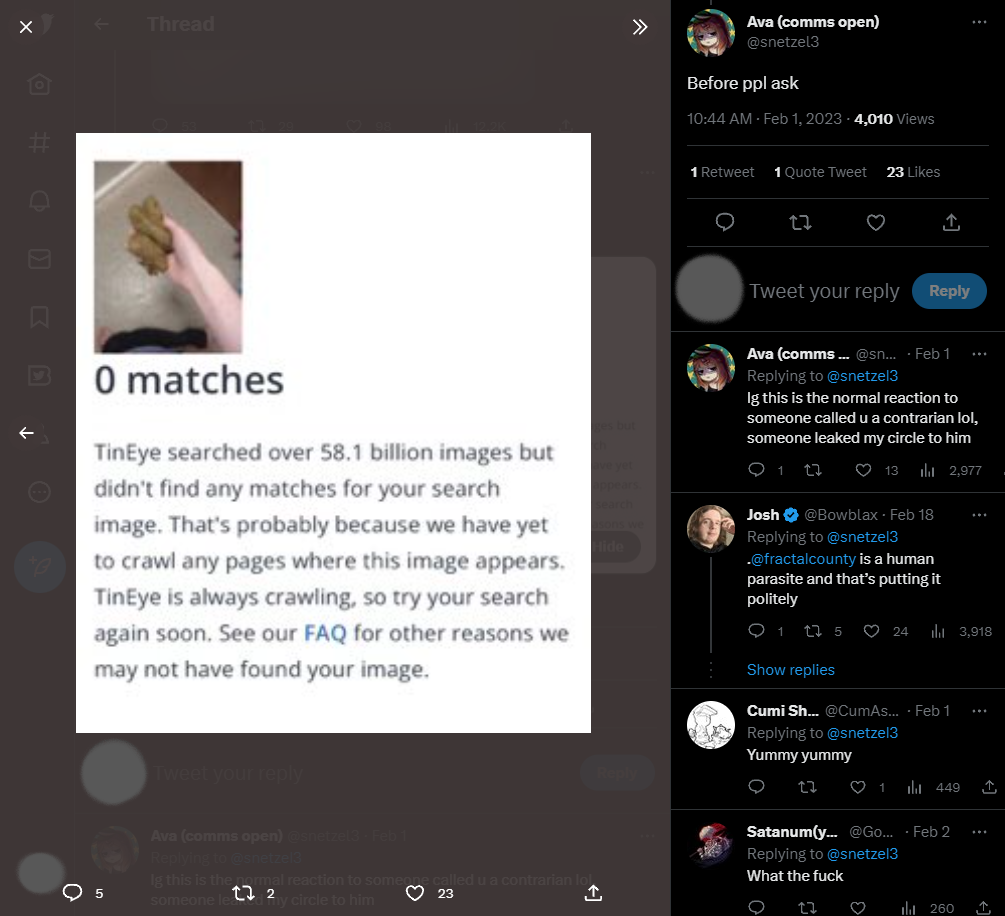Open @snetzel3 link in Cumi's reply header
Screen dimensions: 1005x916
[862, 733]
